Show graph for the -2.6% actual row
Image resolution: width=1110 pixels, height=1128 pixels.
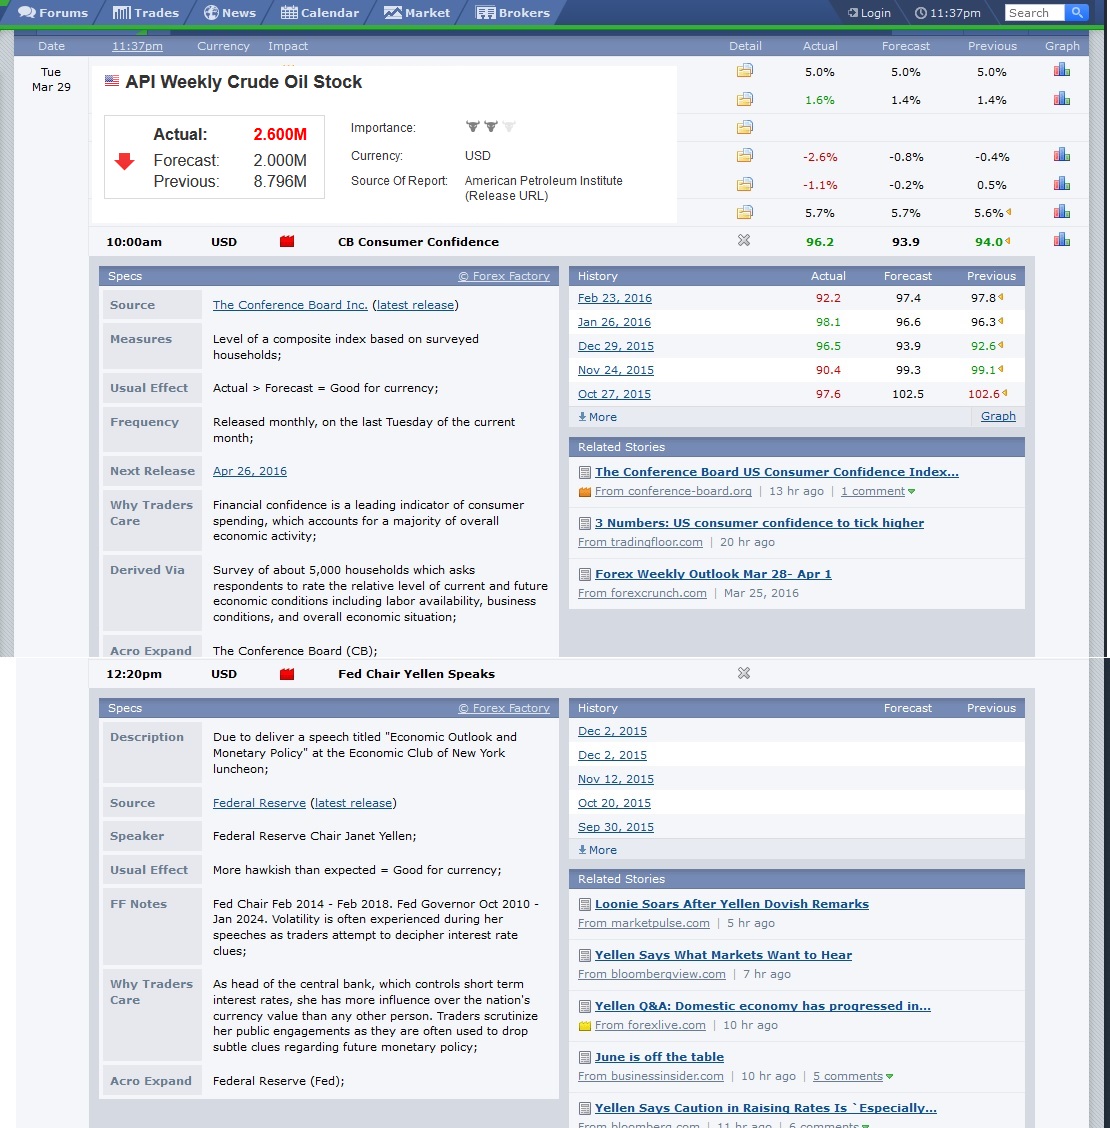1062,155
